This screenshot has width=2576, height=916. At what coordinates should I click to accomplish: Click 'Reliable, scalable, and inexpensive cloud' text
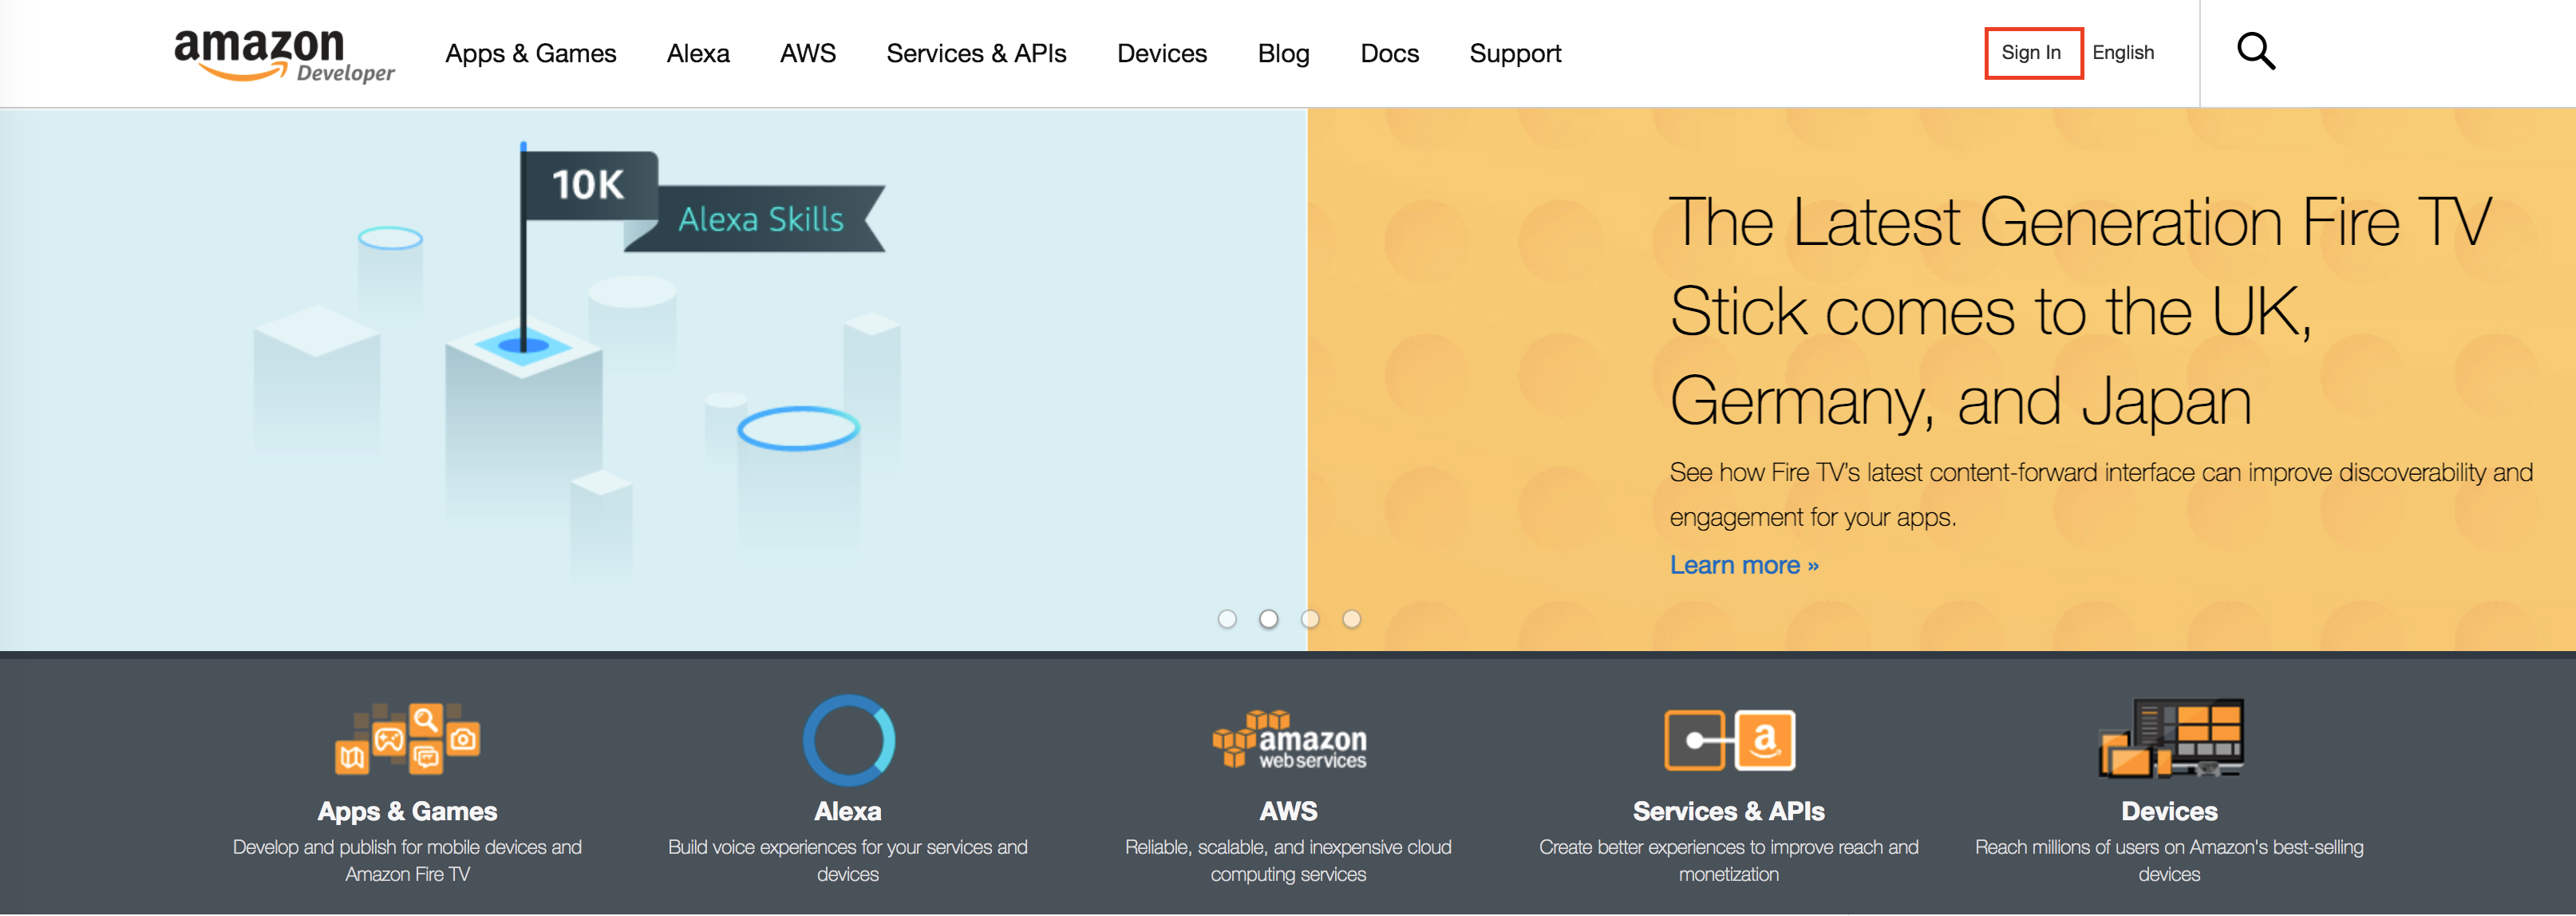coord(1288,860)
